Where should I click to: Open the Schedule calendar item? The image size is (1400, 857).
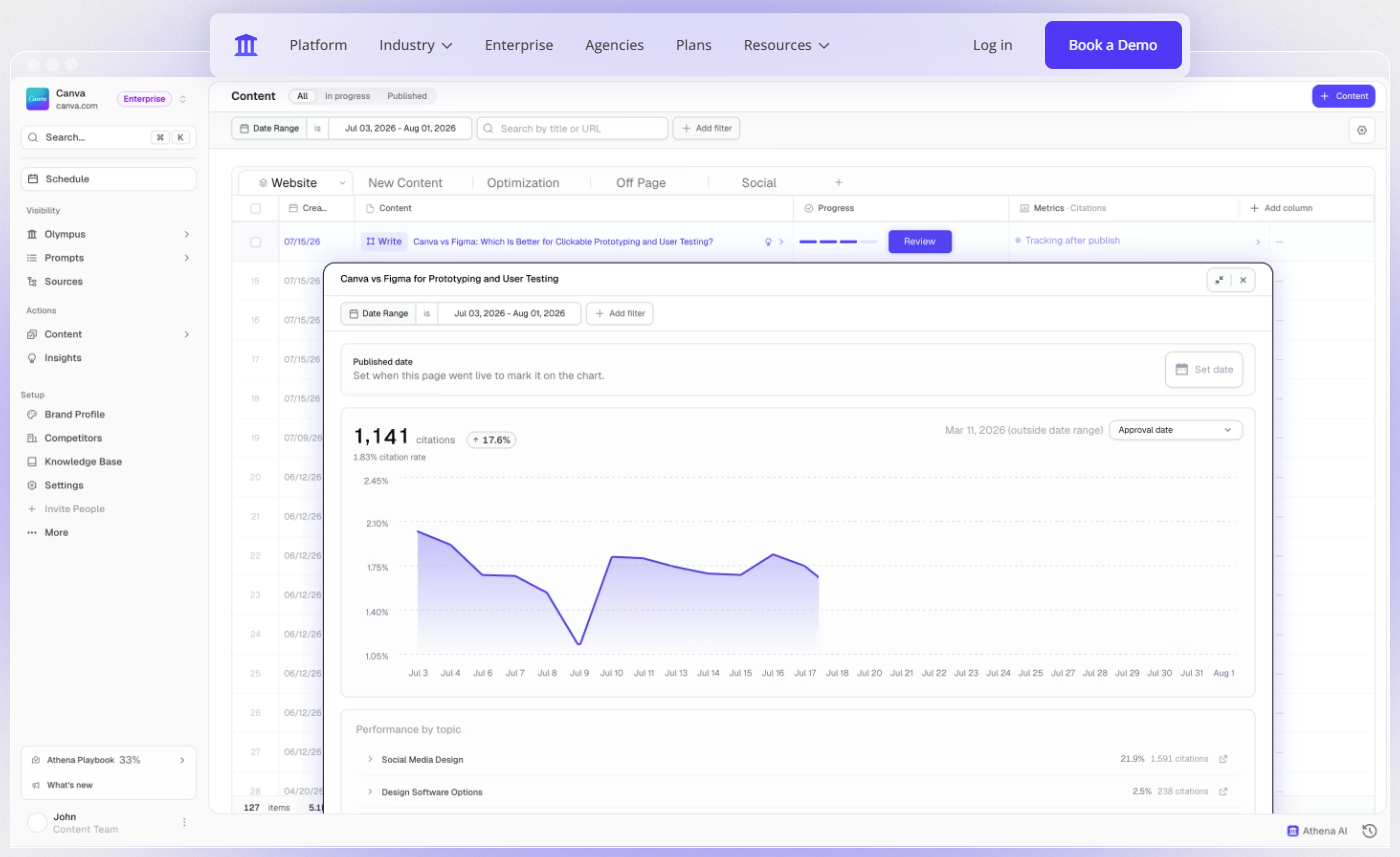tap(108, 179)
